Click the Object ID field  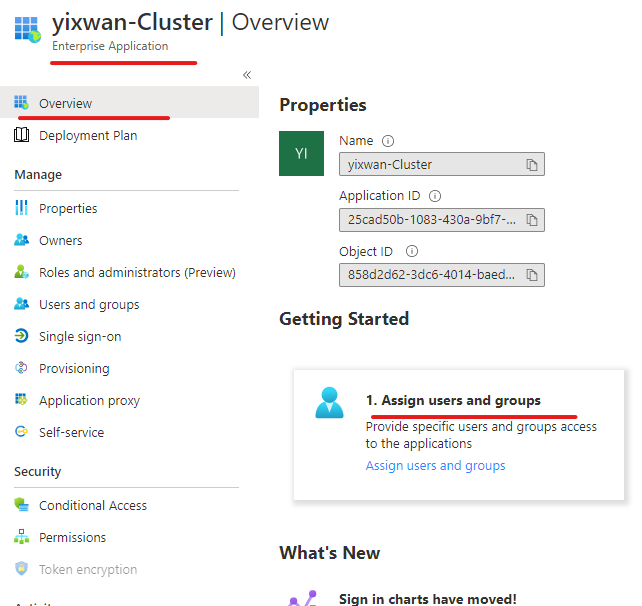point(442,275)
